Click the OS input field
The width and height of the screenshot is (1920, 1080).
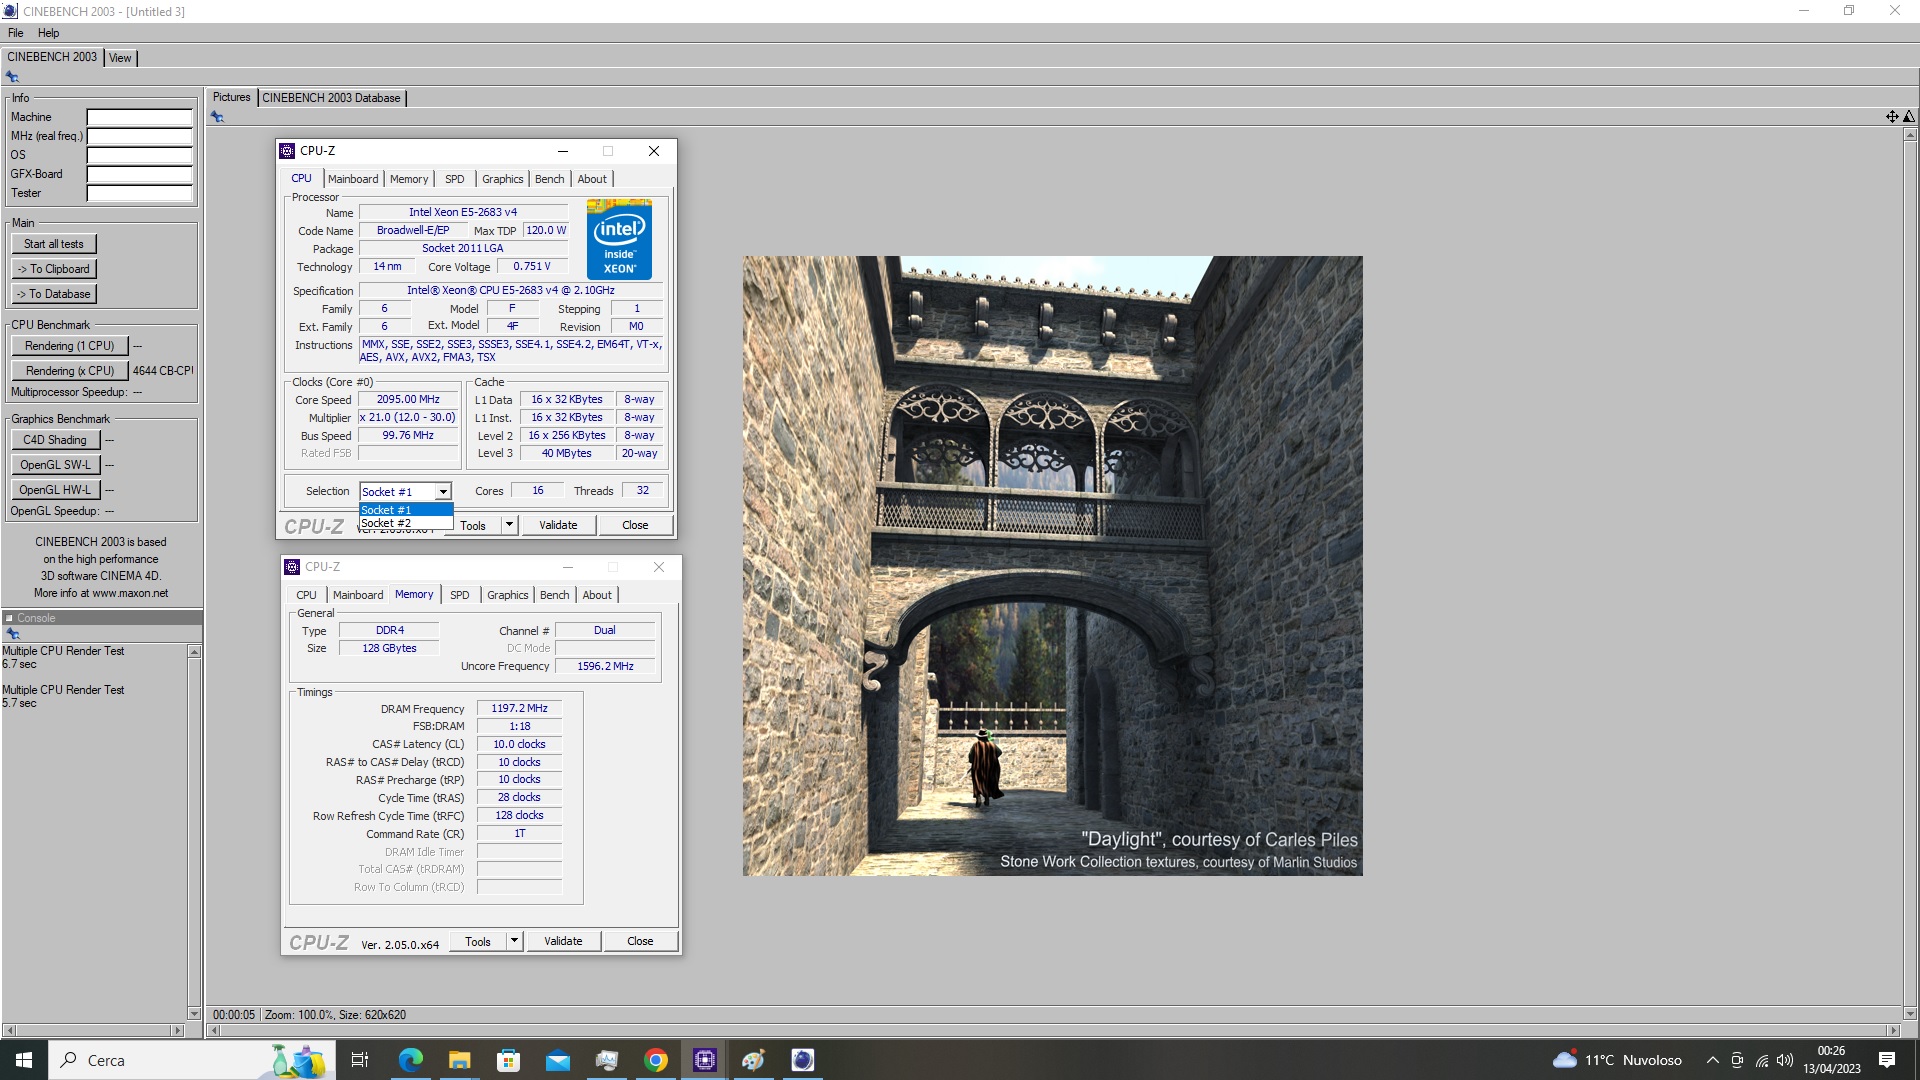click(139, 155)
